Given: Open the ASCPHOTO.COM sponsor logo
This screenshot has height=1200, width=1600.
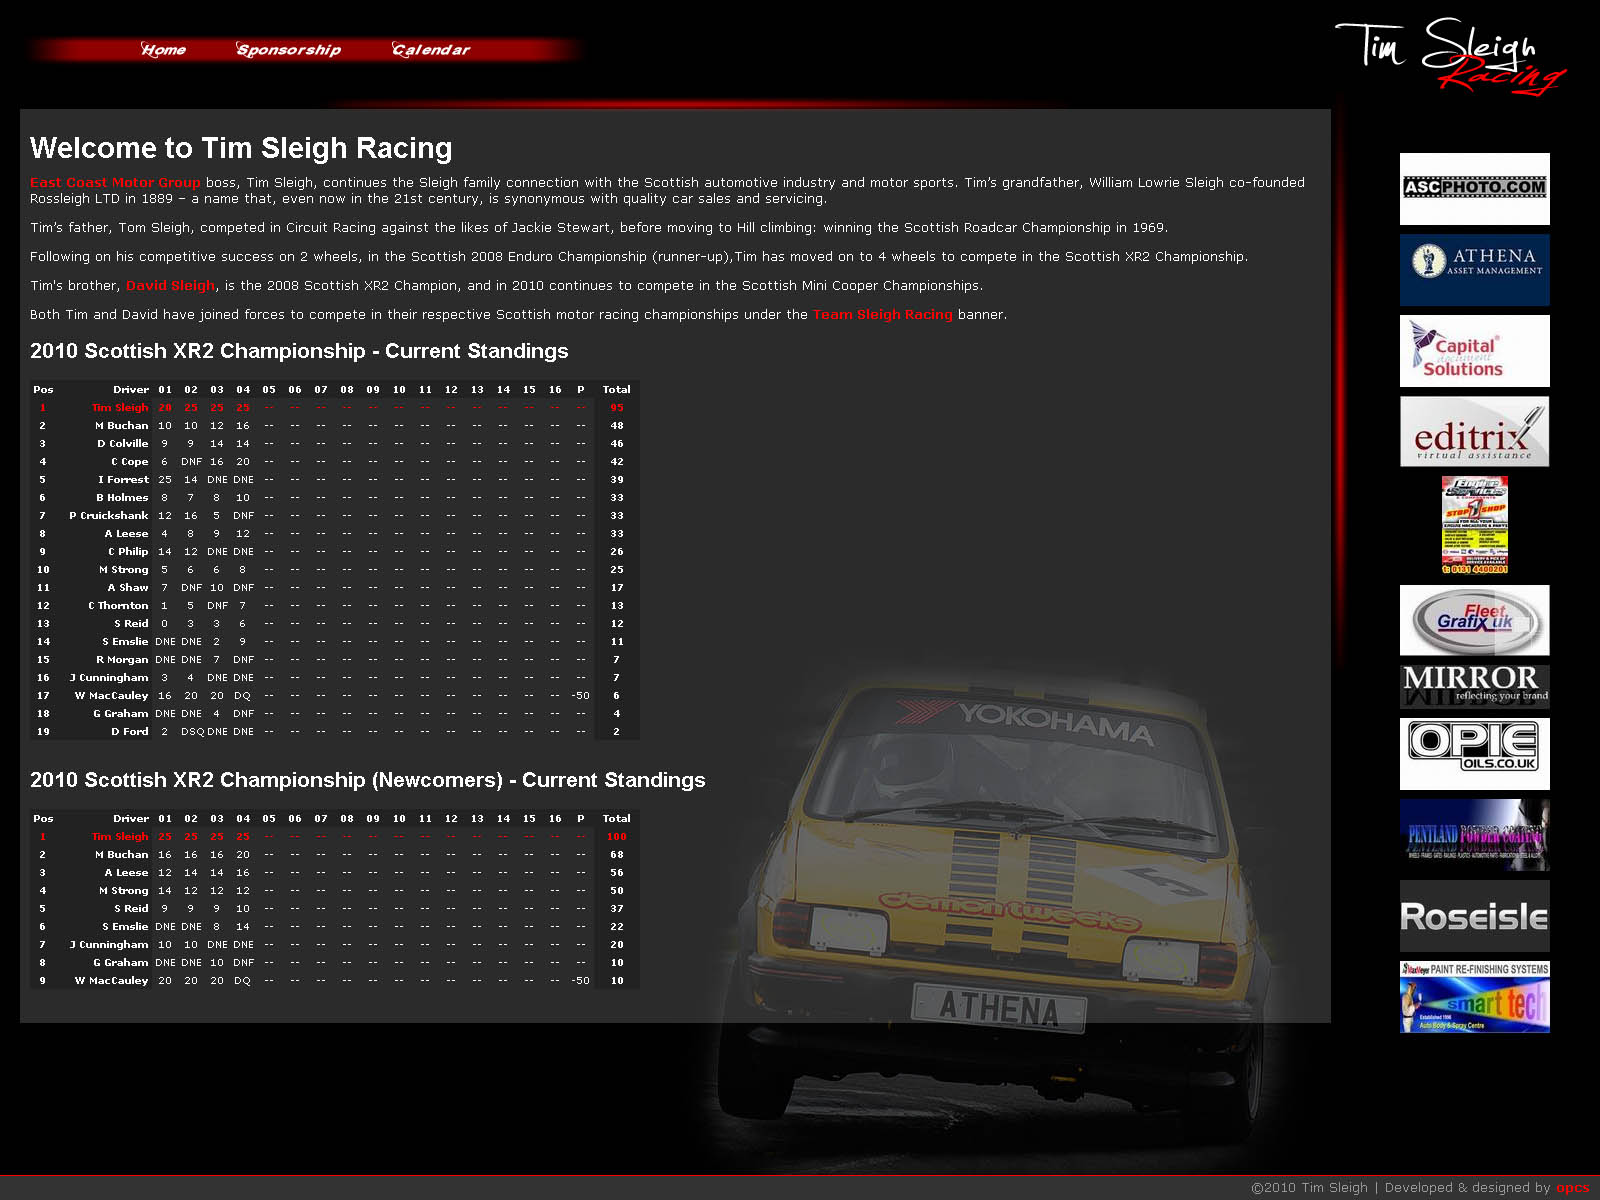Looking at the screenshot, I should [x=1474, y=188].
